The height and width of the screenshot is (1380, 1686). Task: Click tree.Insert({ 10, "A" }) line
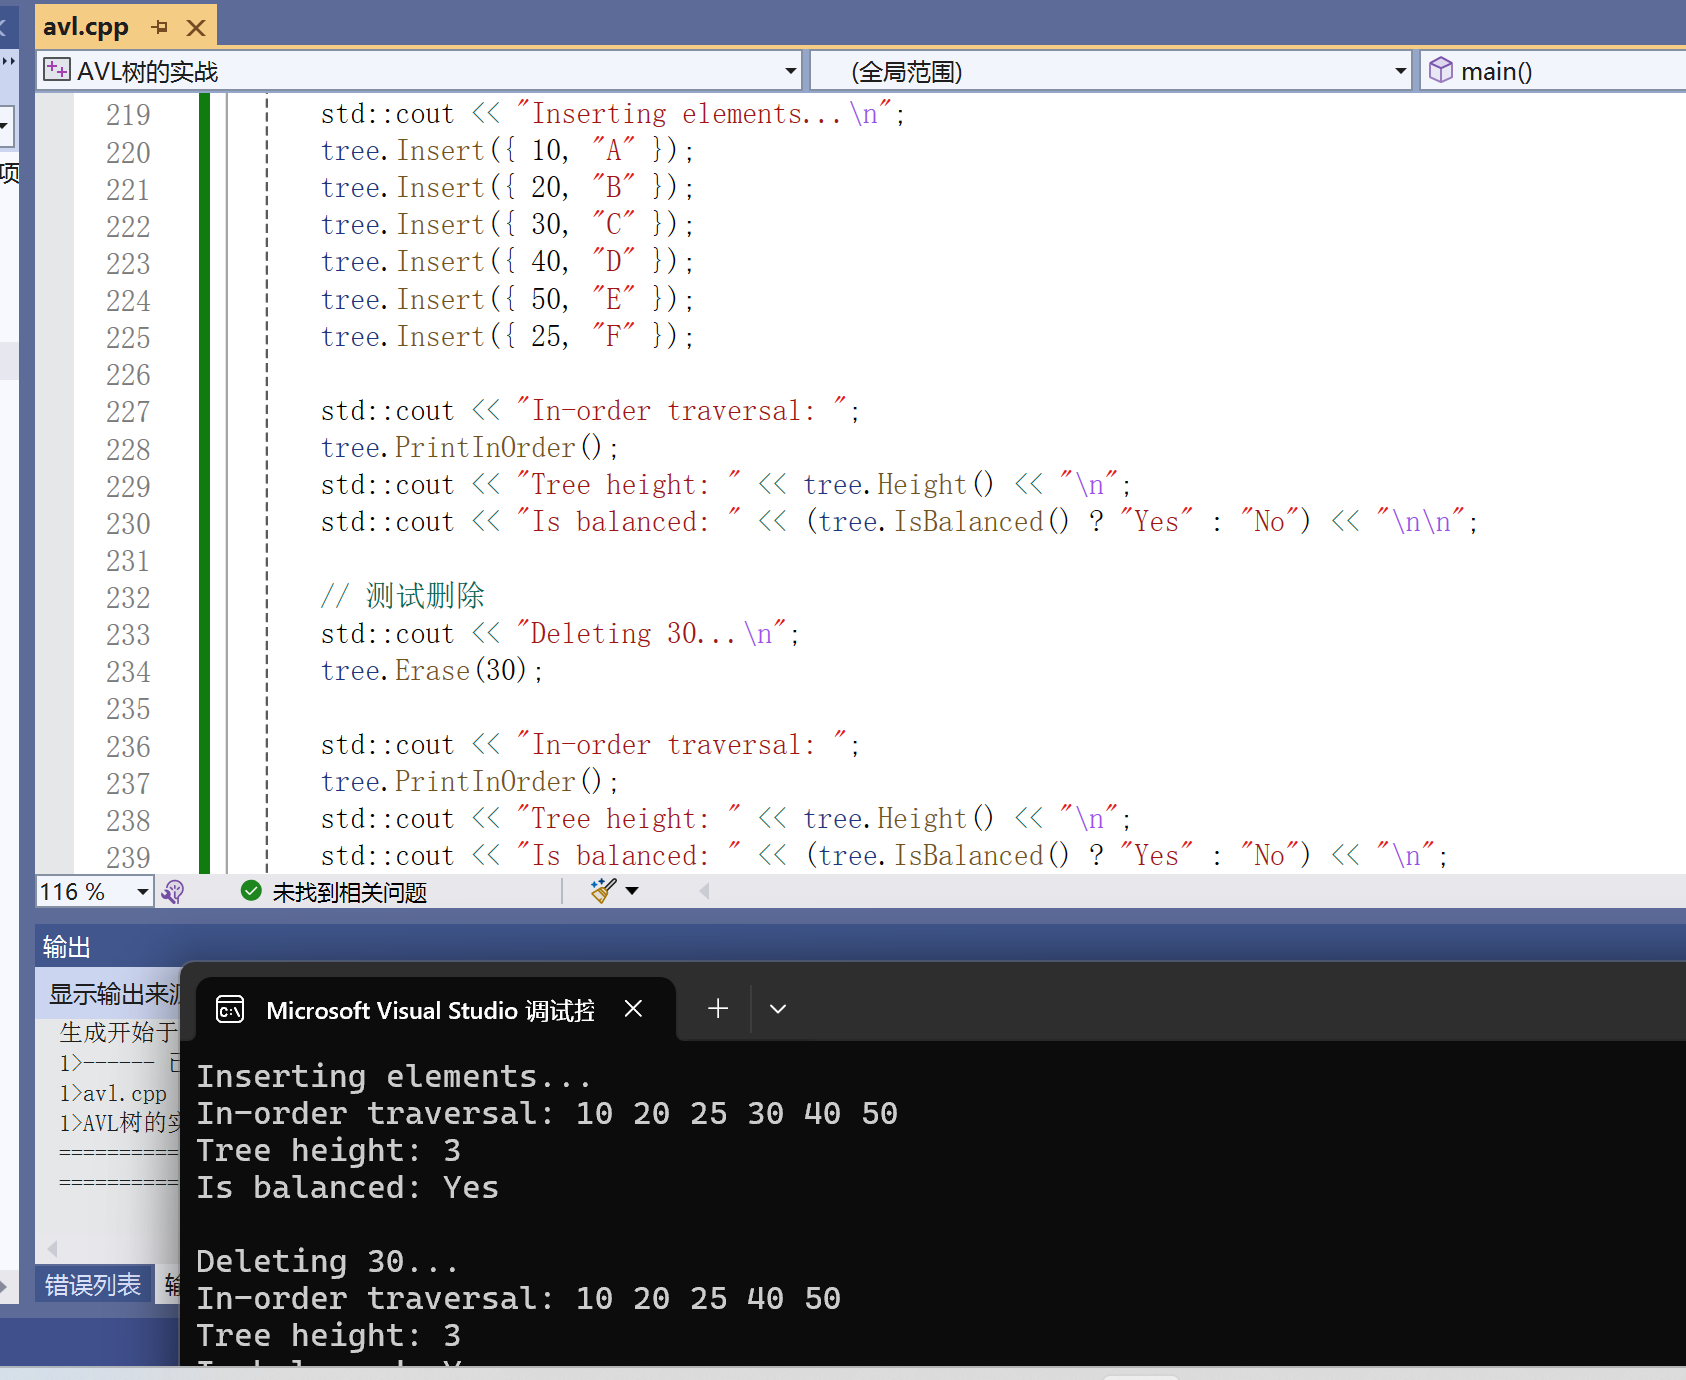point(507,150)
